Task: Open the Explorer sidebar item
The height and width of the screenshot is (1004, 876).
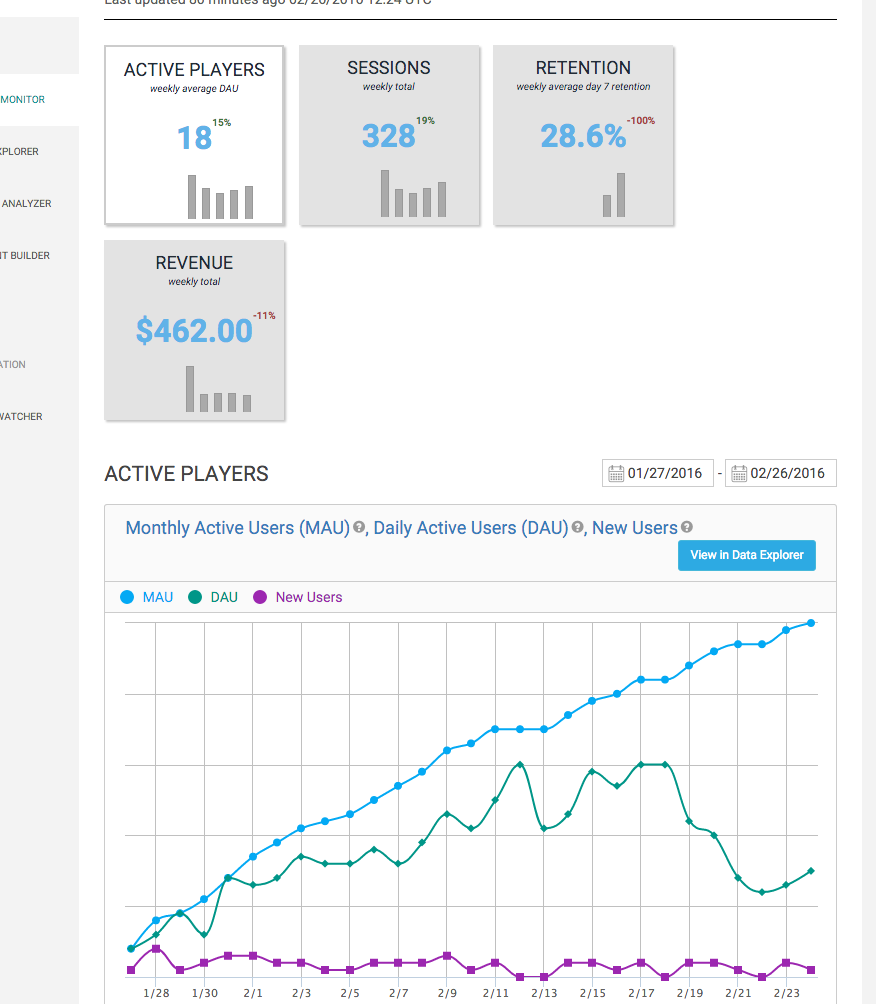Action: point(19,152)
